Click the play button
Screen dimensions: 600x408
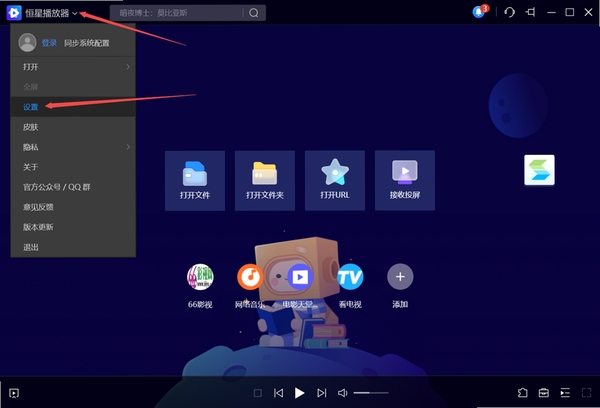coord(300,393)
